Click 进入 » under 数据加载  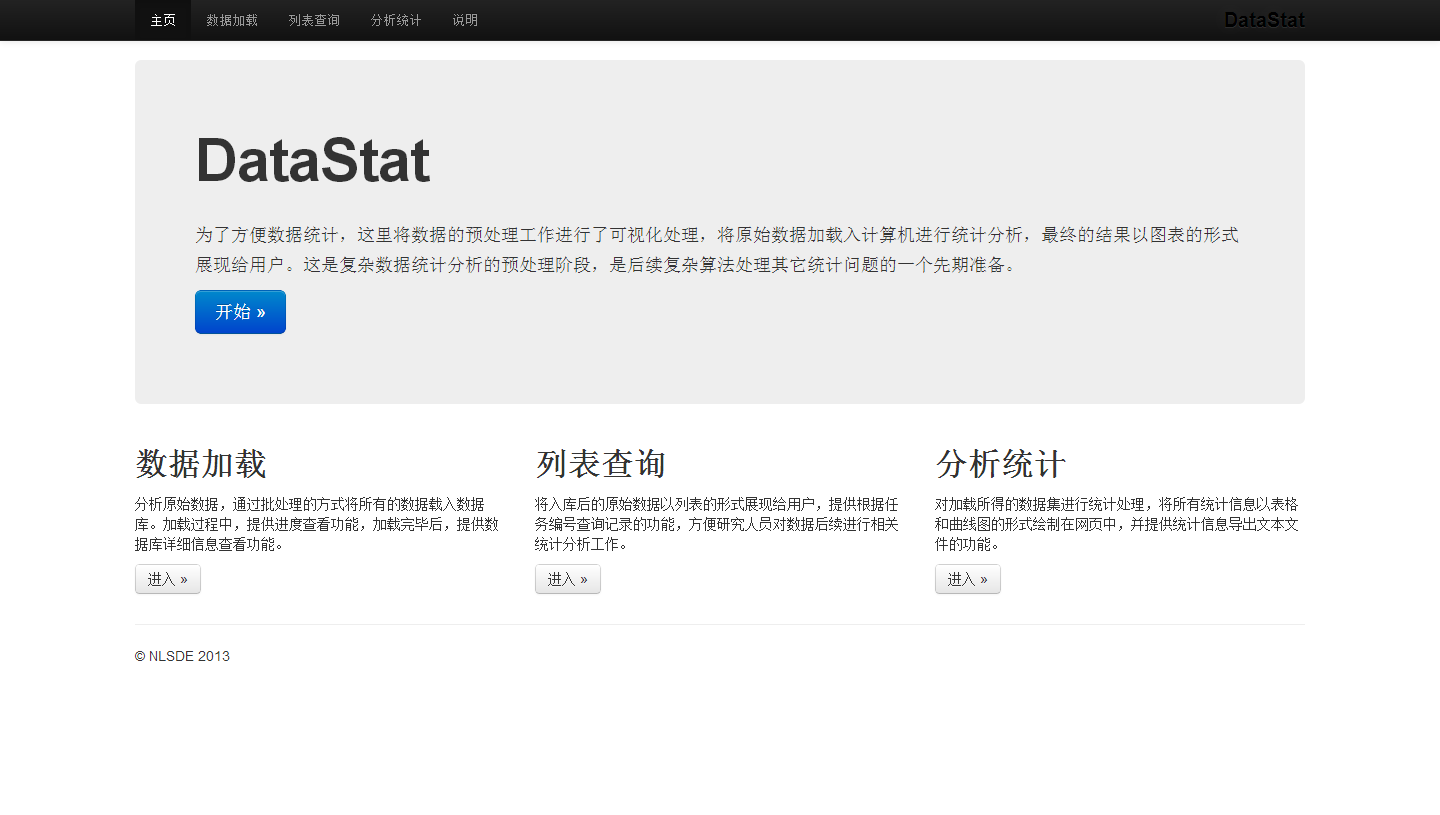pos(168,579)
